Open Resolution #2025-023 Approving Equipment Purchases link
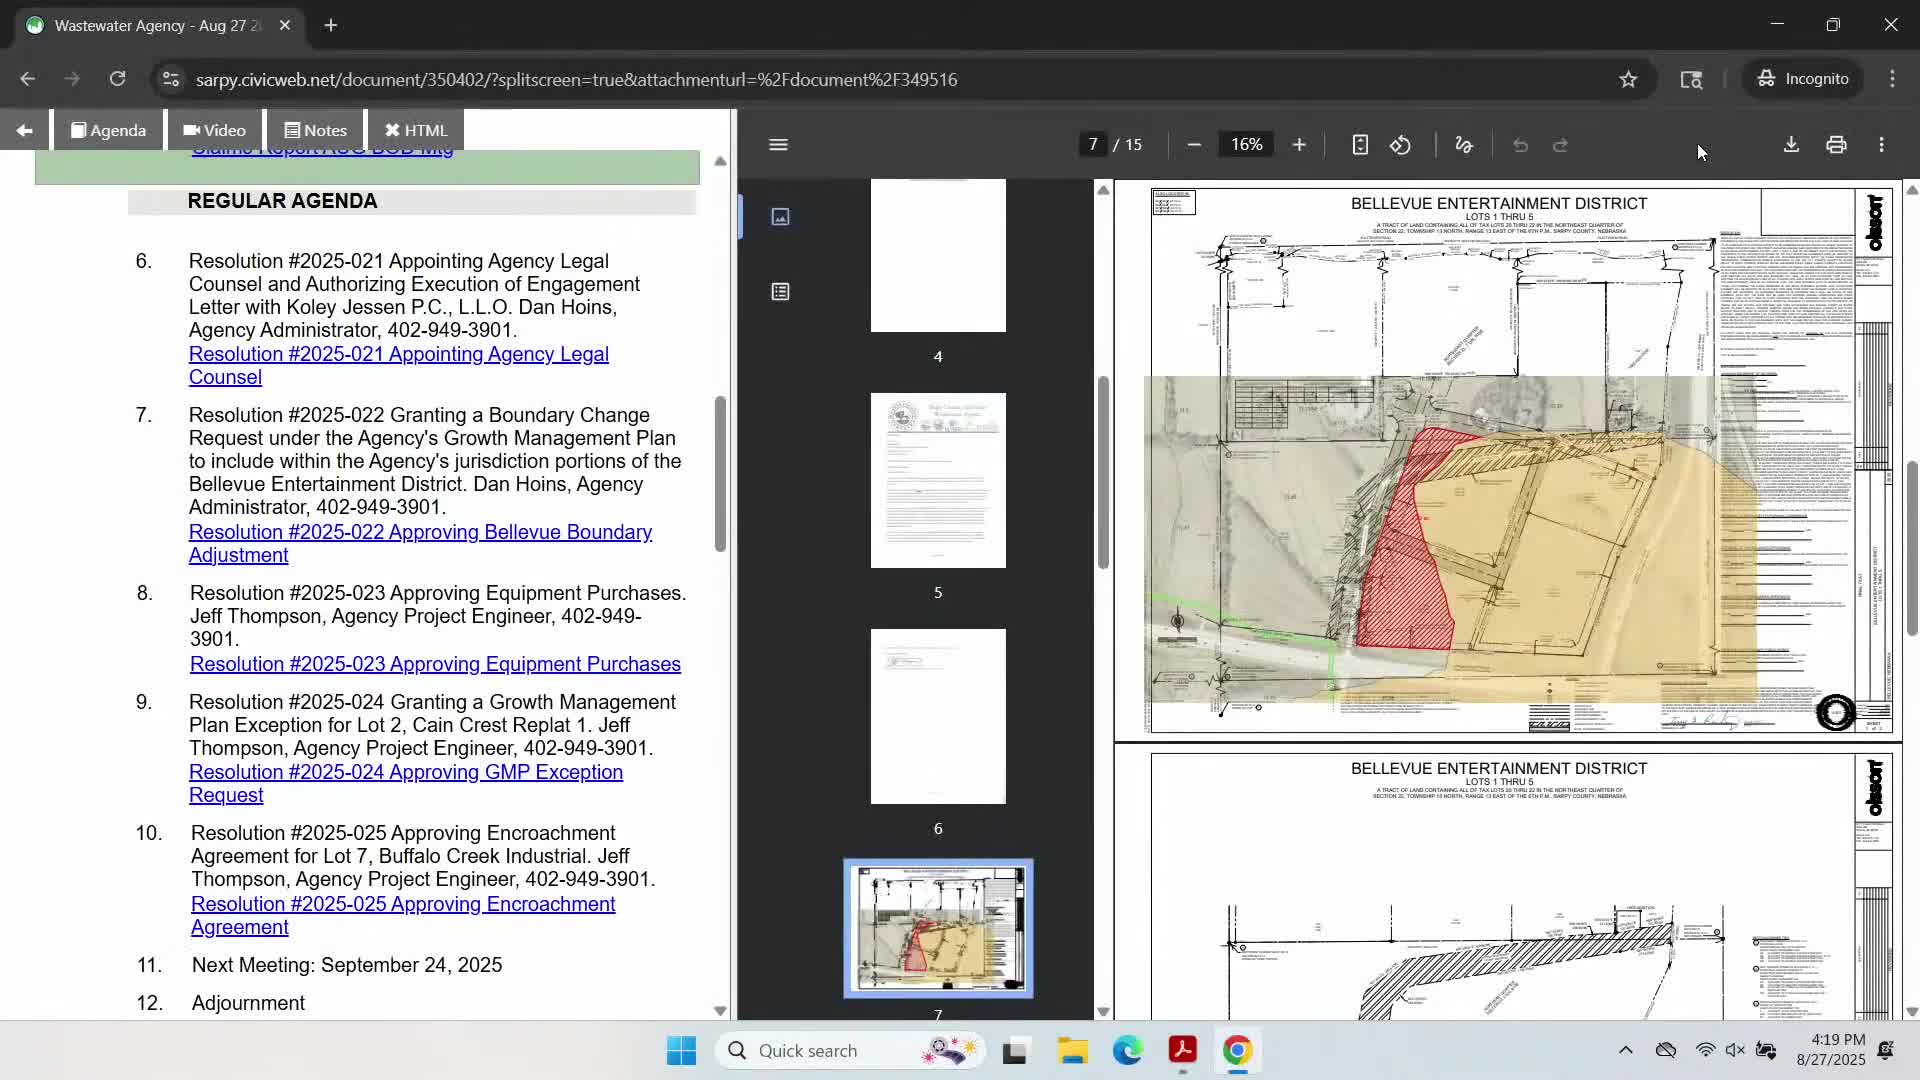The height and width of the screenshot is (1080, 1920). (435, 664)
